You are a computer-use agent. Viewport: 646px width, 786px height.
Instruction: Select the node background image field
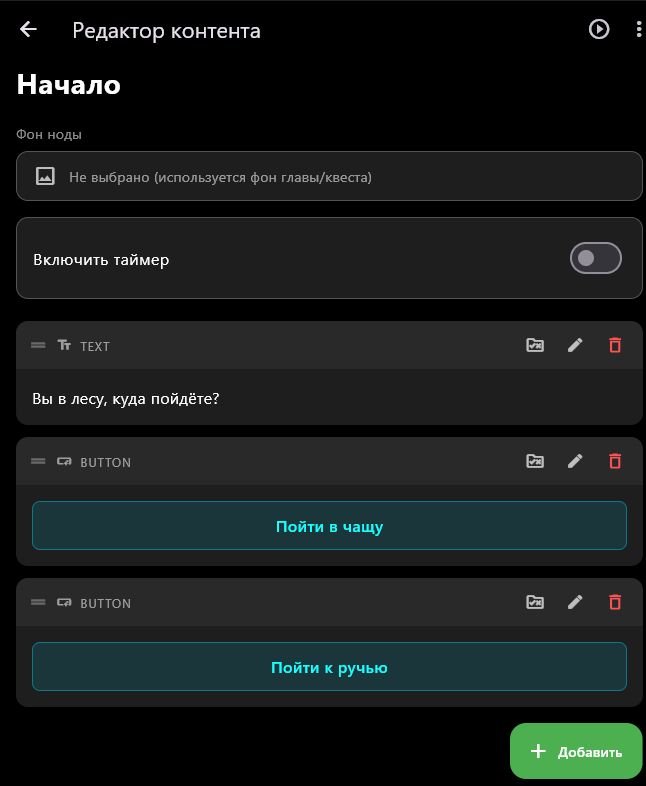point(329,177)
